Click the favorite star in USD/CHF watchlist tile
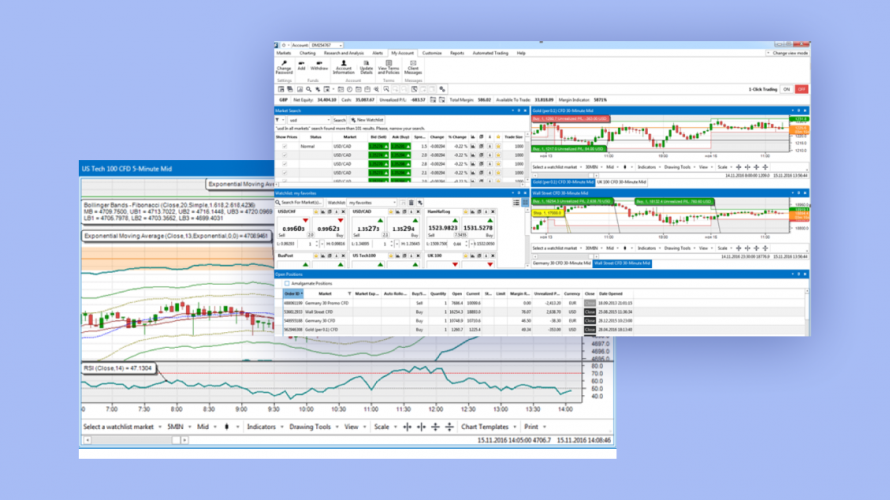The image size is (890, 500). 316,212
